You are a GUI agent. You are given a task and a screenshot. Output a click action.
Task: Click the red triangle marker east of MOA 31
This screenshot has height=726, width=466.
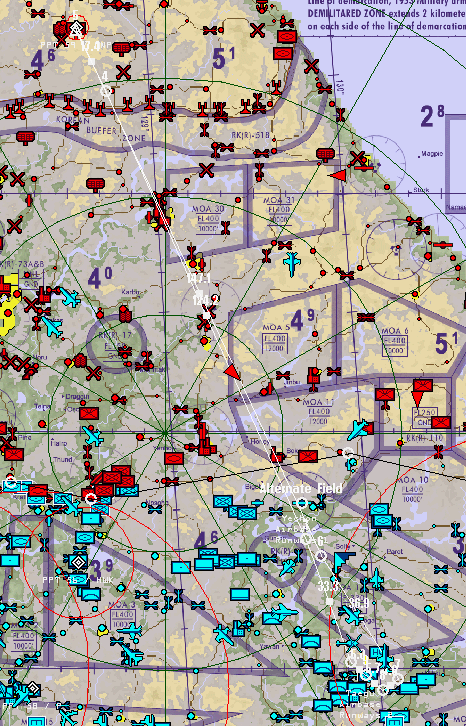tap(339, 175)
